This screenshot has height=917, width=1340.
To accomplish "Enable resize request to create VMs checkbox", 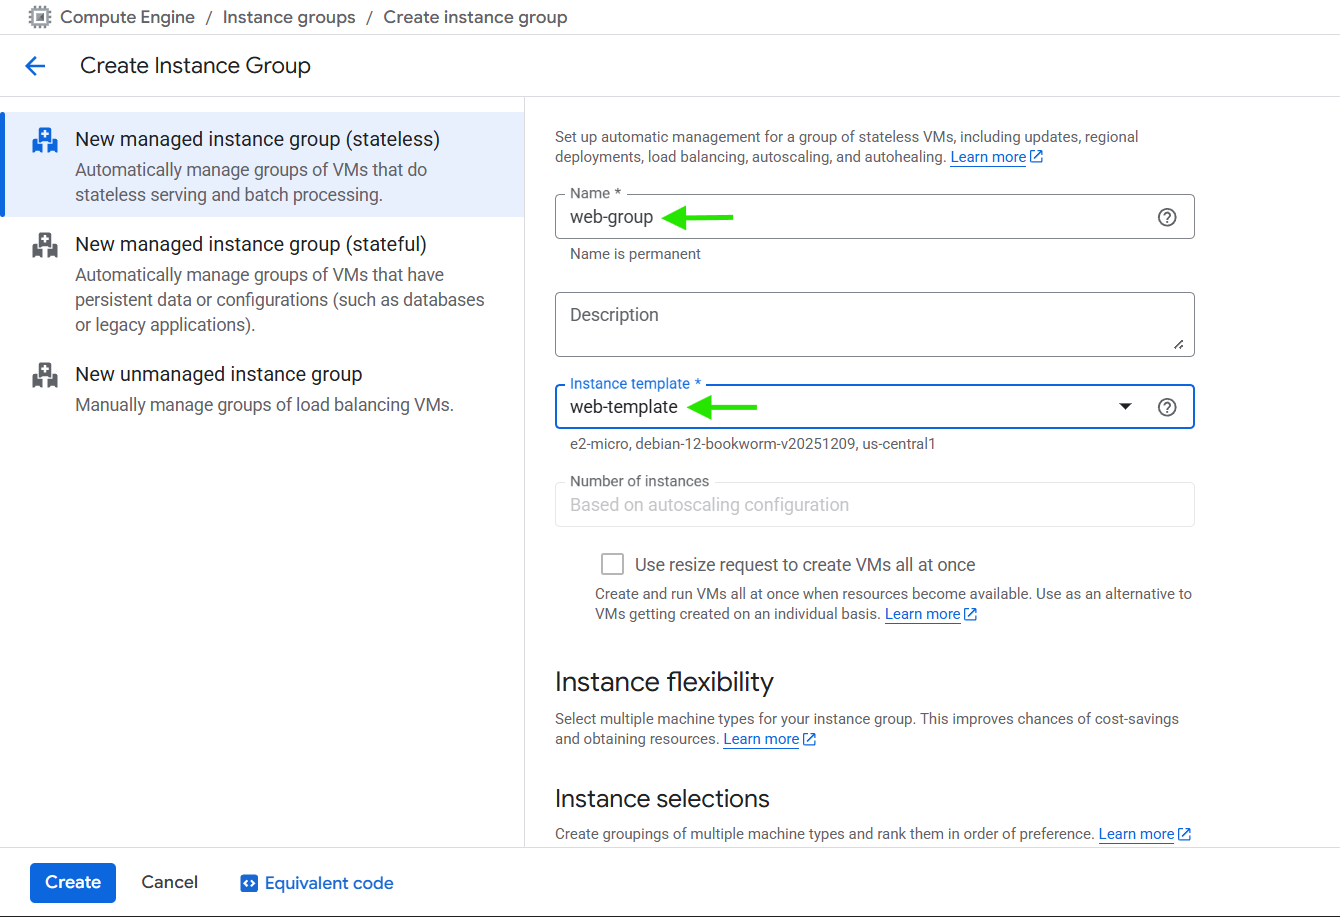I will pyautogui.click(x=612, y=564).
